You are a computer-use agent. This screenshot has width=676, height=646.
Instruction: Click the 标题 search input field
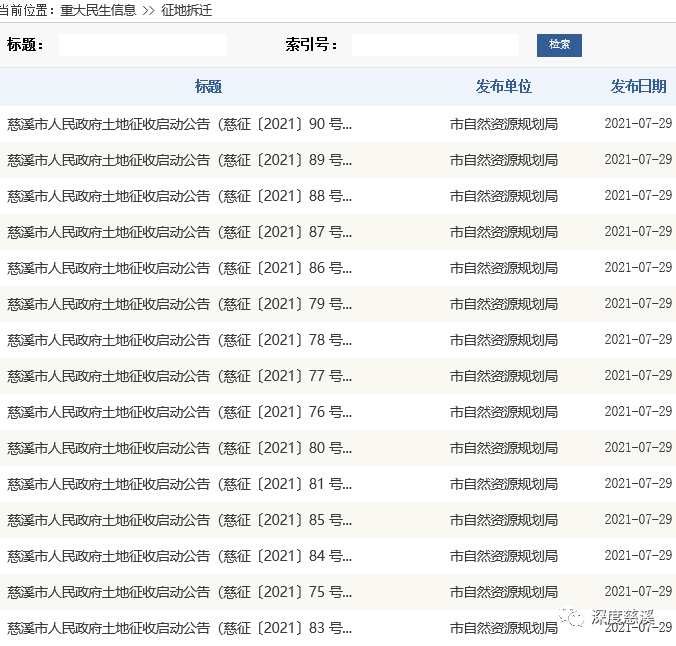143,45
